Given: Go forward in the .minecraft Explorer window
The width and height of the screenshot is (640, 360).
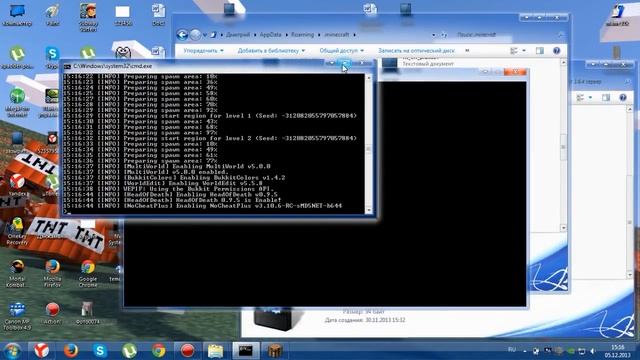Looking at the screenshot, I should coord(196,35).
